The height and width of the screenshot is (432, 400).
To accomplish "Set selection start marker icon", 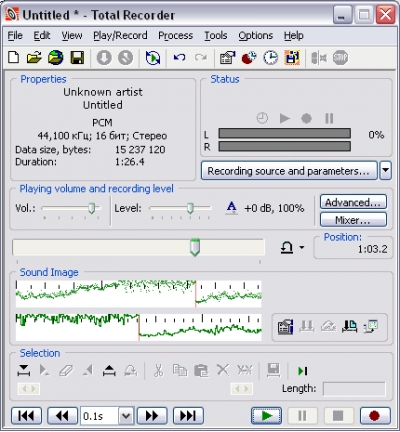I will tap(24, 370).
